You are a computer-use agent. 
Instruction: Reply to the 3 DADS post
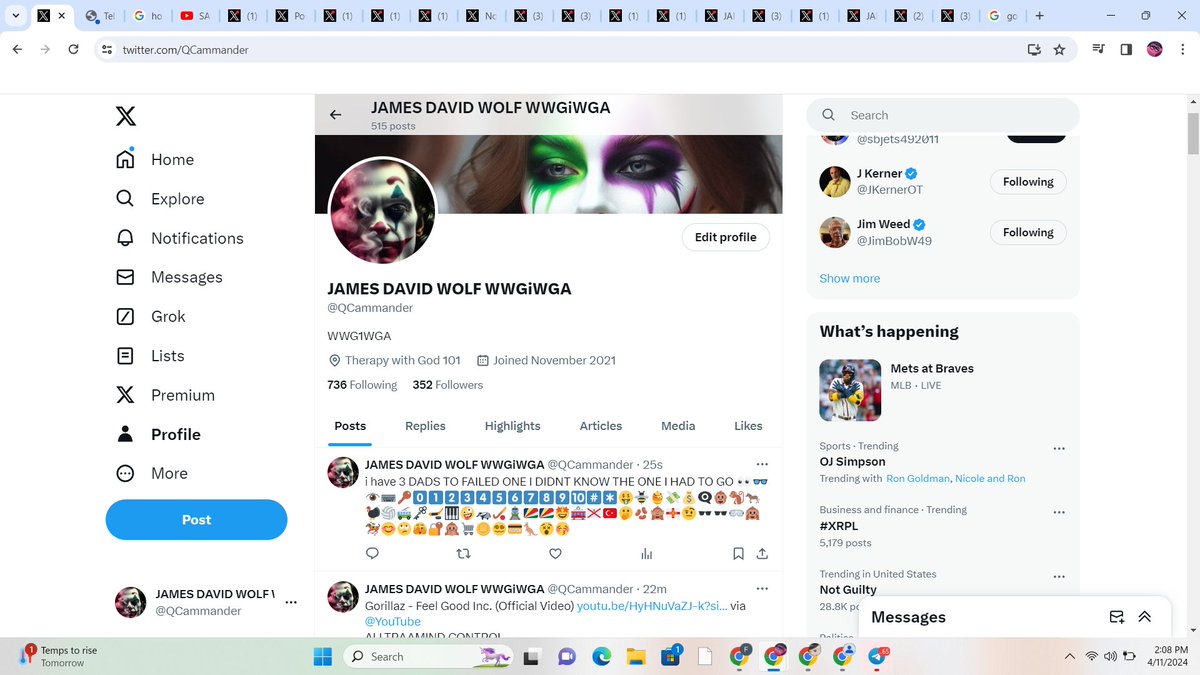pos(372,553)
